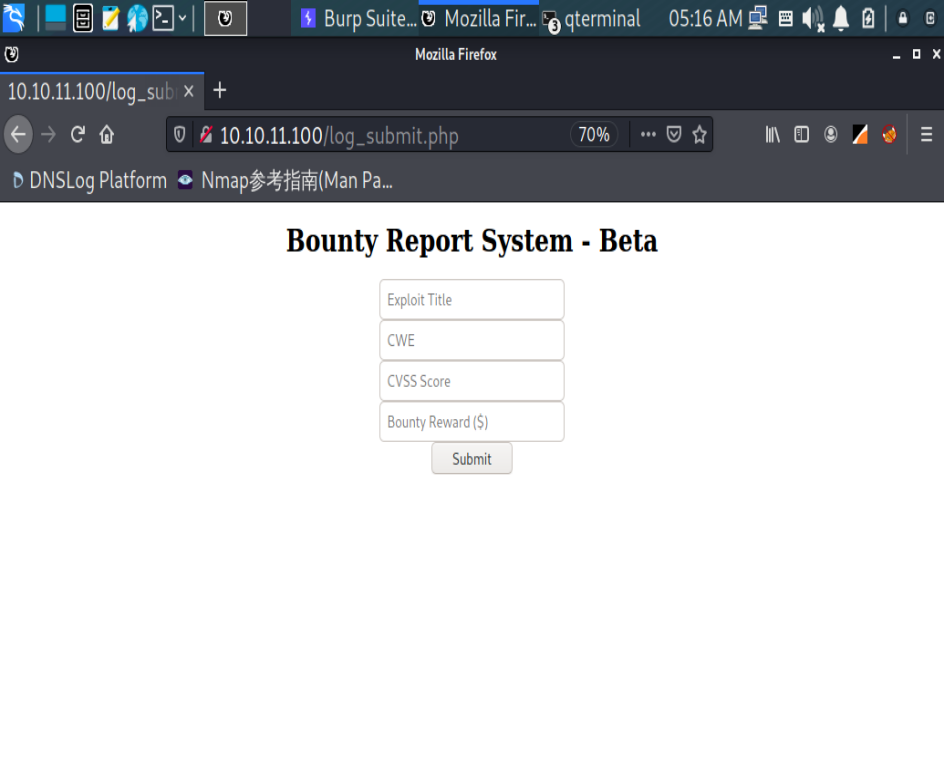
Task: Expand the terminal launcher dropdown arrow
Action: [182, 18]
